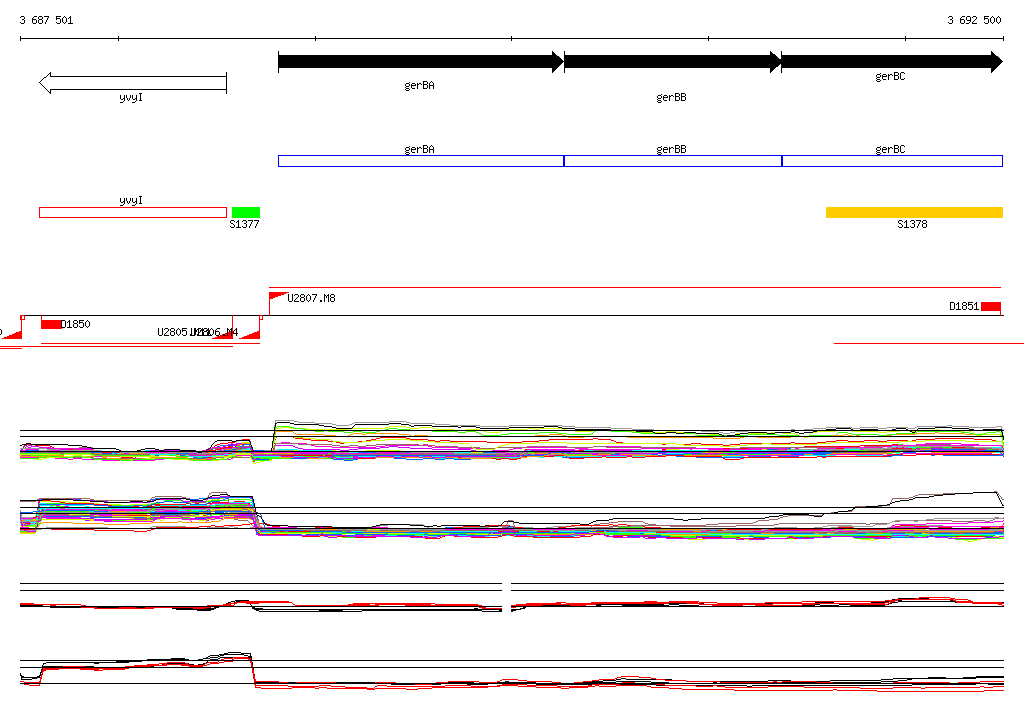Screen dimensions: 1024x714
Task: Select the white yvyI gene arrow
Action: pyautogui.click(x=133, y=83)
